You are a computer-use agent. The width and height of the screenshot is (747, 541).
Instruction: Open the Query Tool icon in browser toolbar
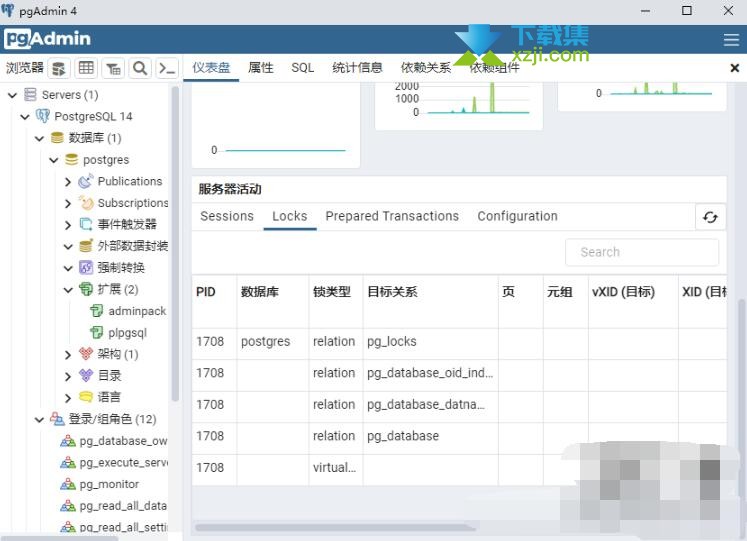(59, 68)
